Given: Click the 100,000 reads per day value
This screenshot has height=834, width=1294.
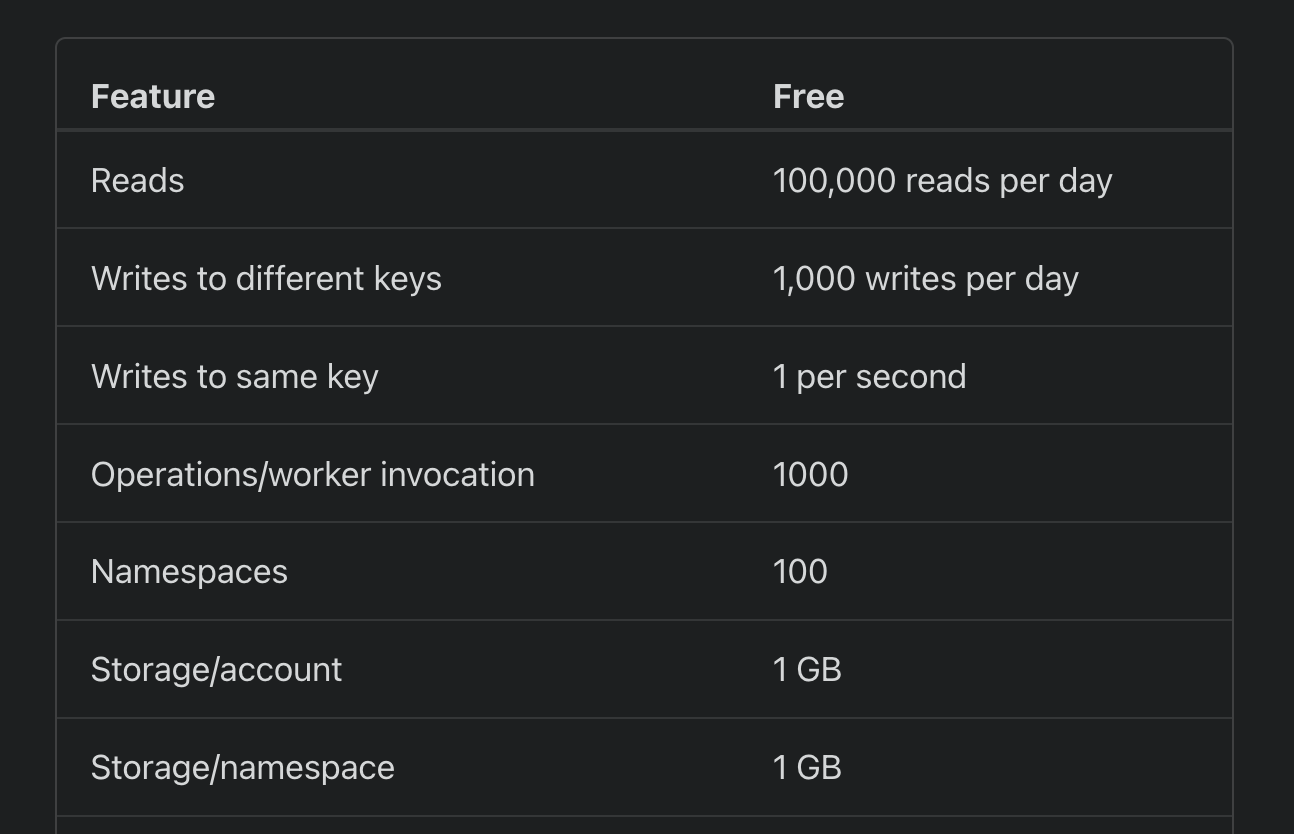Looking at the screenshot, I should tap(942, 181).
